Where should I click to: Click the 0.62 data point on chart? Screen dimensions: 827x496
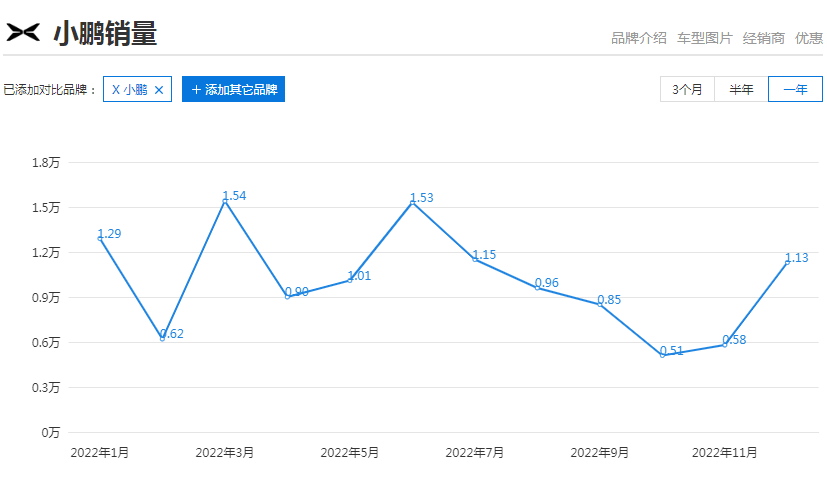(x=162, y=339)
